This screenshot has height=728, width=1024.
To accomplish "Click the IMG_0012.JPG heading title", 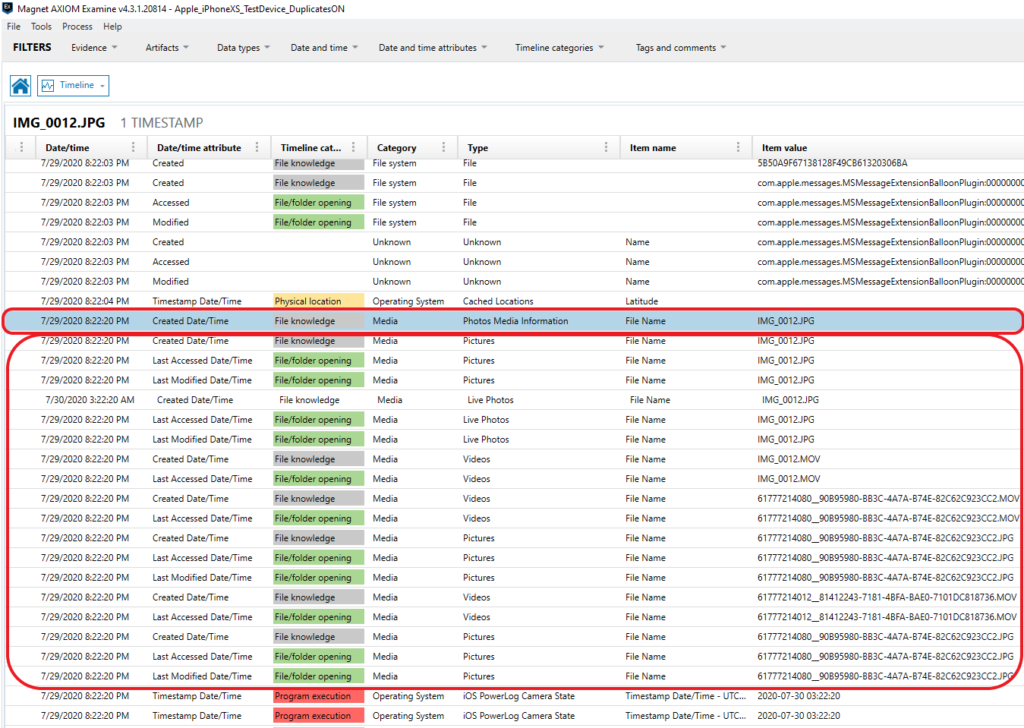I will 59,123.
